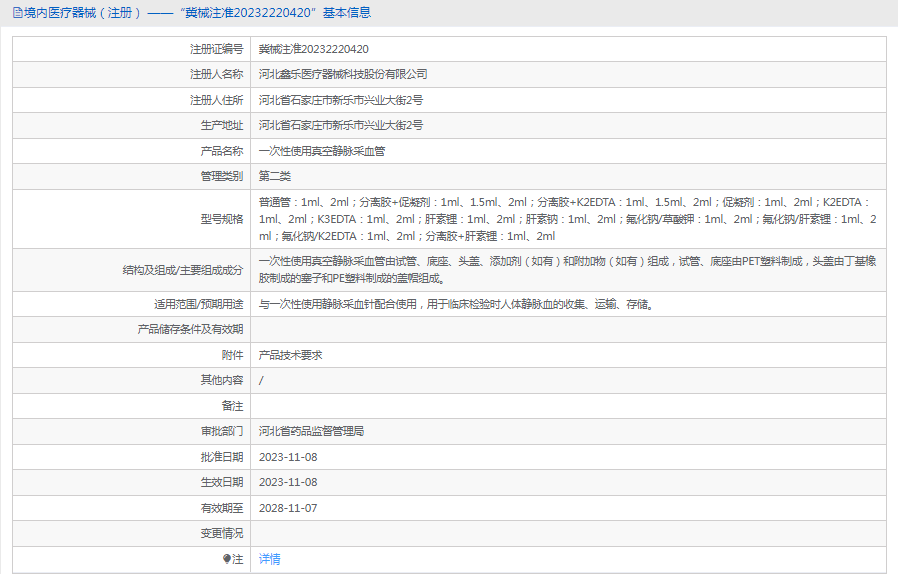898x574 pixels.
Task: Click the 其他内容 label
Action: (222, 380)
